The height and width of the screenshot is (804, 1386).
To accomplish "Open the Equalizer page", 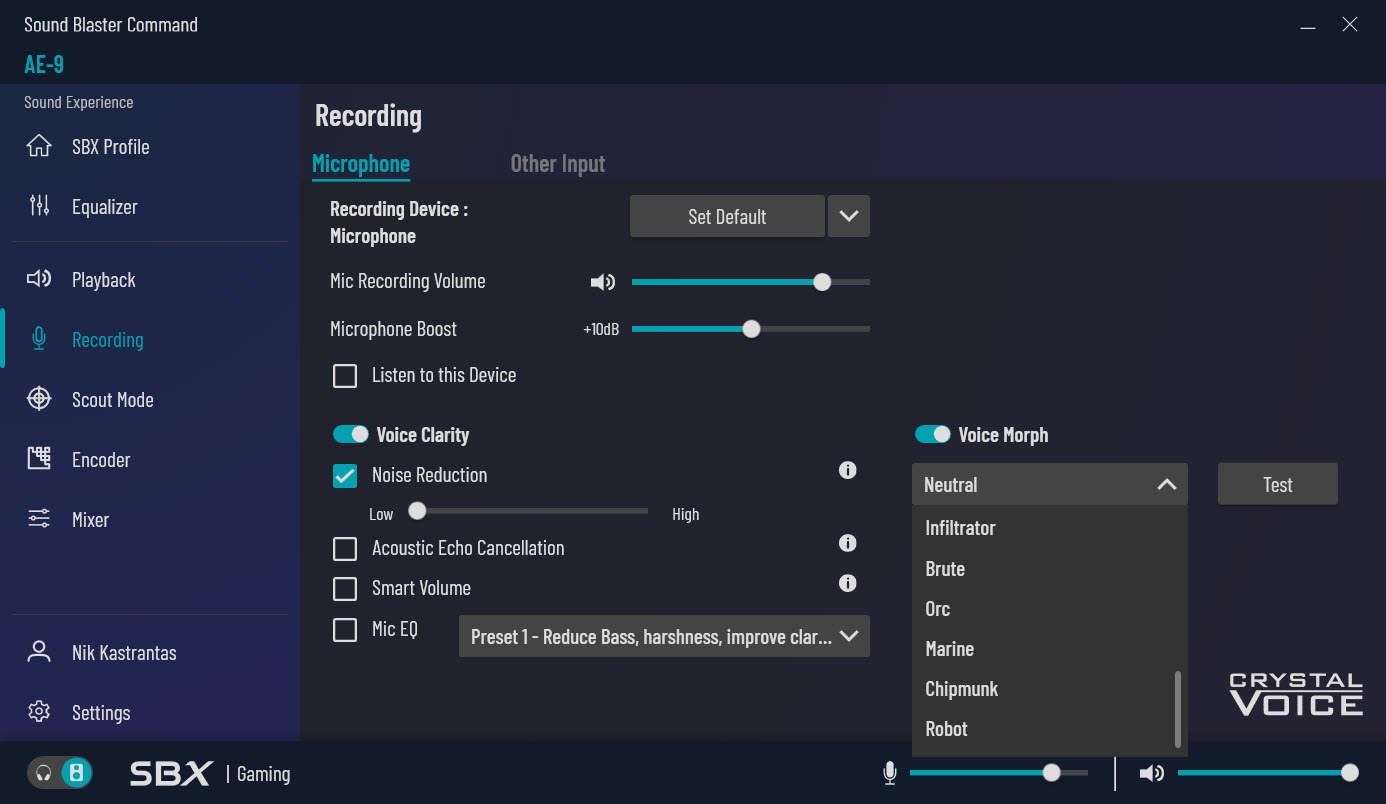I will tap(105, 207).
